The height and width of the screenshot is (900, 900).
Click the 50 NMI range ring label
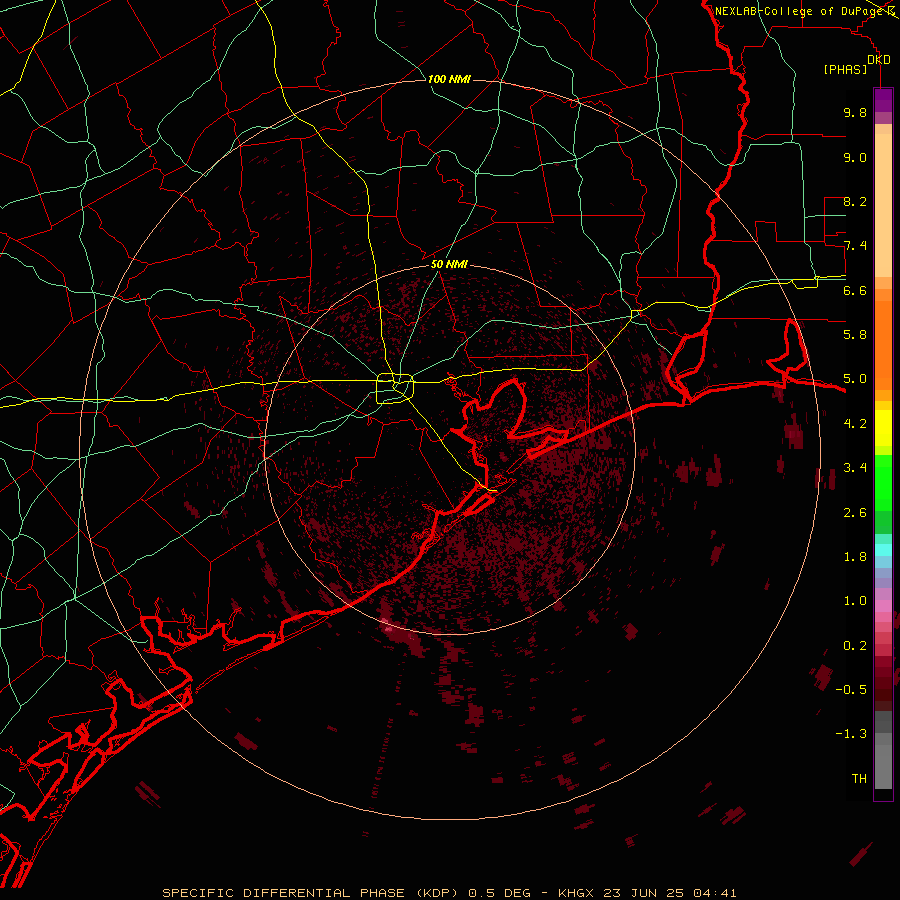(449, 265)
